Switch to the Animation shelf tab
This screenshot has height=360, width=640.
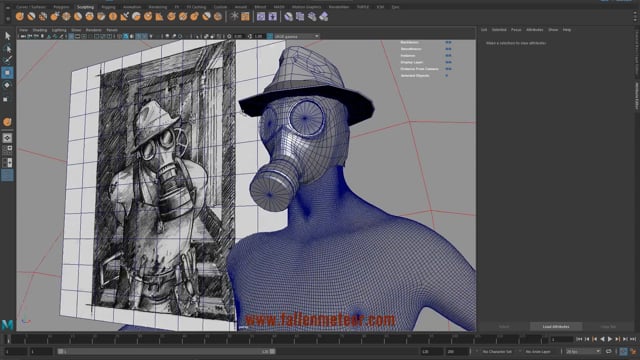pyautogui.click(x=132, y=7)
